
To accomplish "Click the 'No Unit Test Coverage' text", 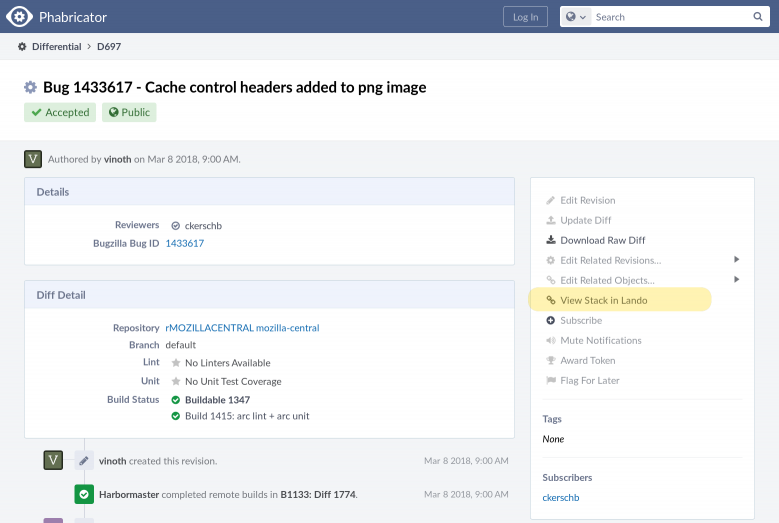I will 233,381.
